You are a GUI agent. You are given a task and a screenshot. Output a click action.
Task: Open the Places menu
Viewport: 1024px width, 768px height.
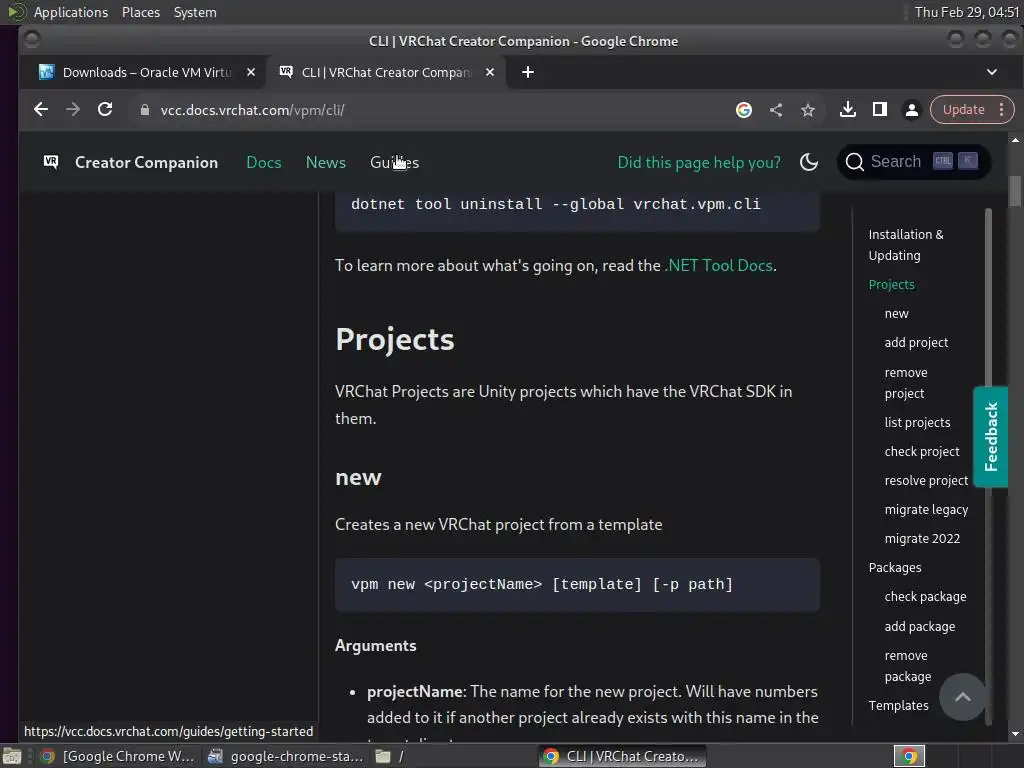pos(140,12)
